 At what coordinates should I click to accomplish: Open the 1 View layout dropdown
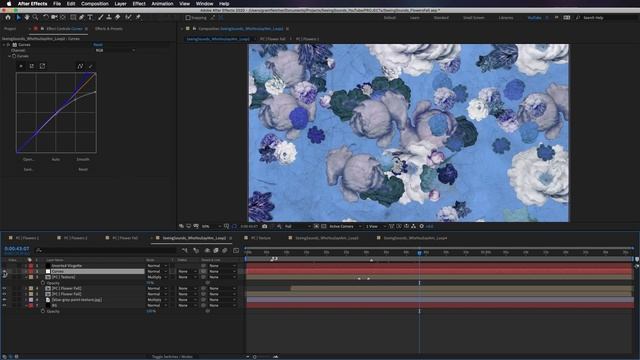(x=376, y=226)
